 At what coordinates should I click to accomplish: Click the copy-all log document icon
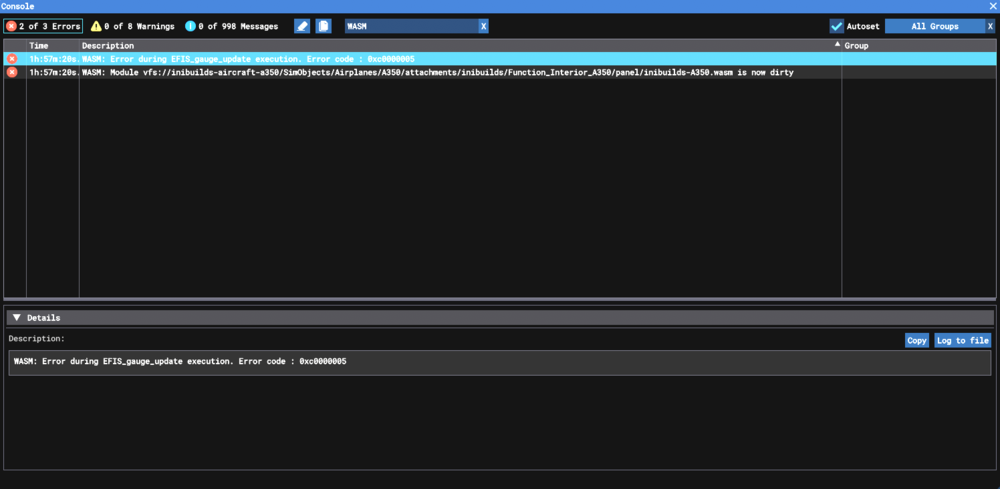pos(323,26)
